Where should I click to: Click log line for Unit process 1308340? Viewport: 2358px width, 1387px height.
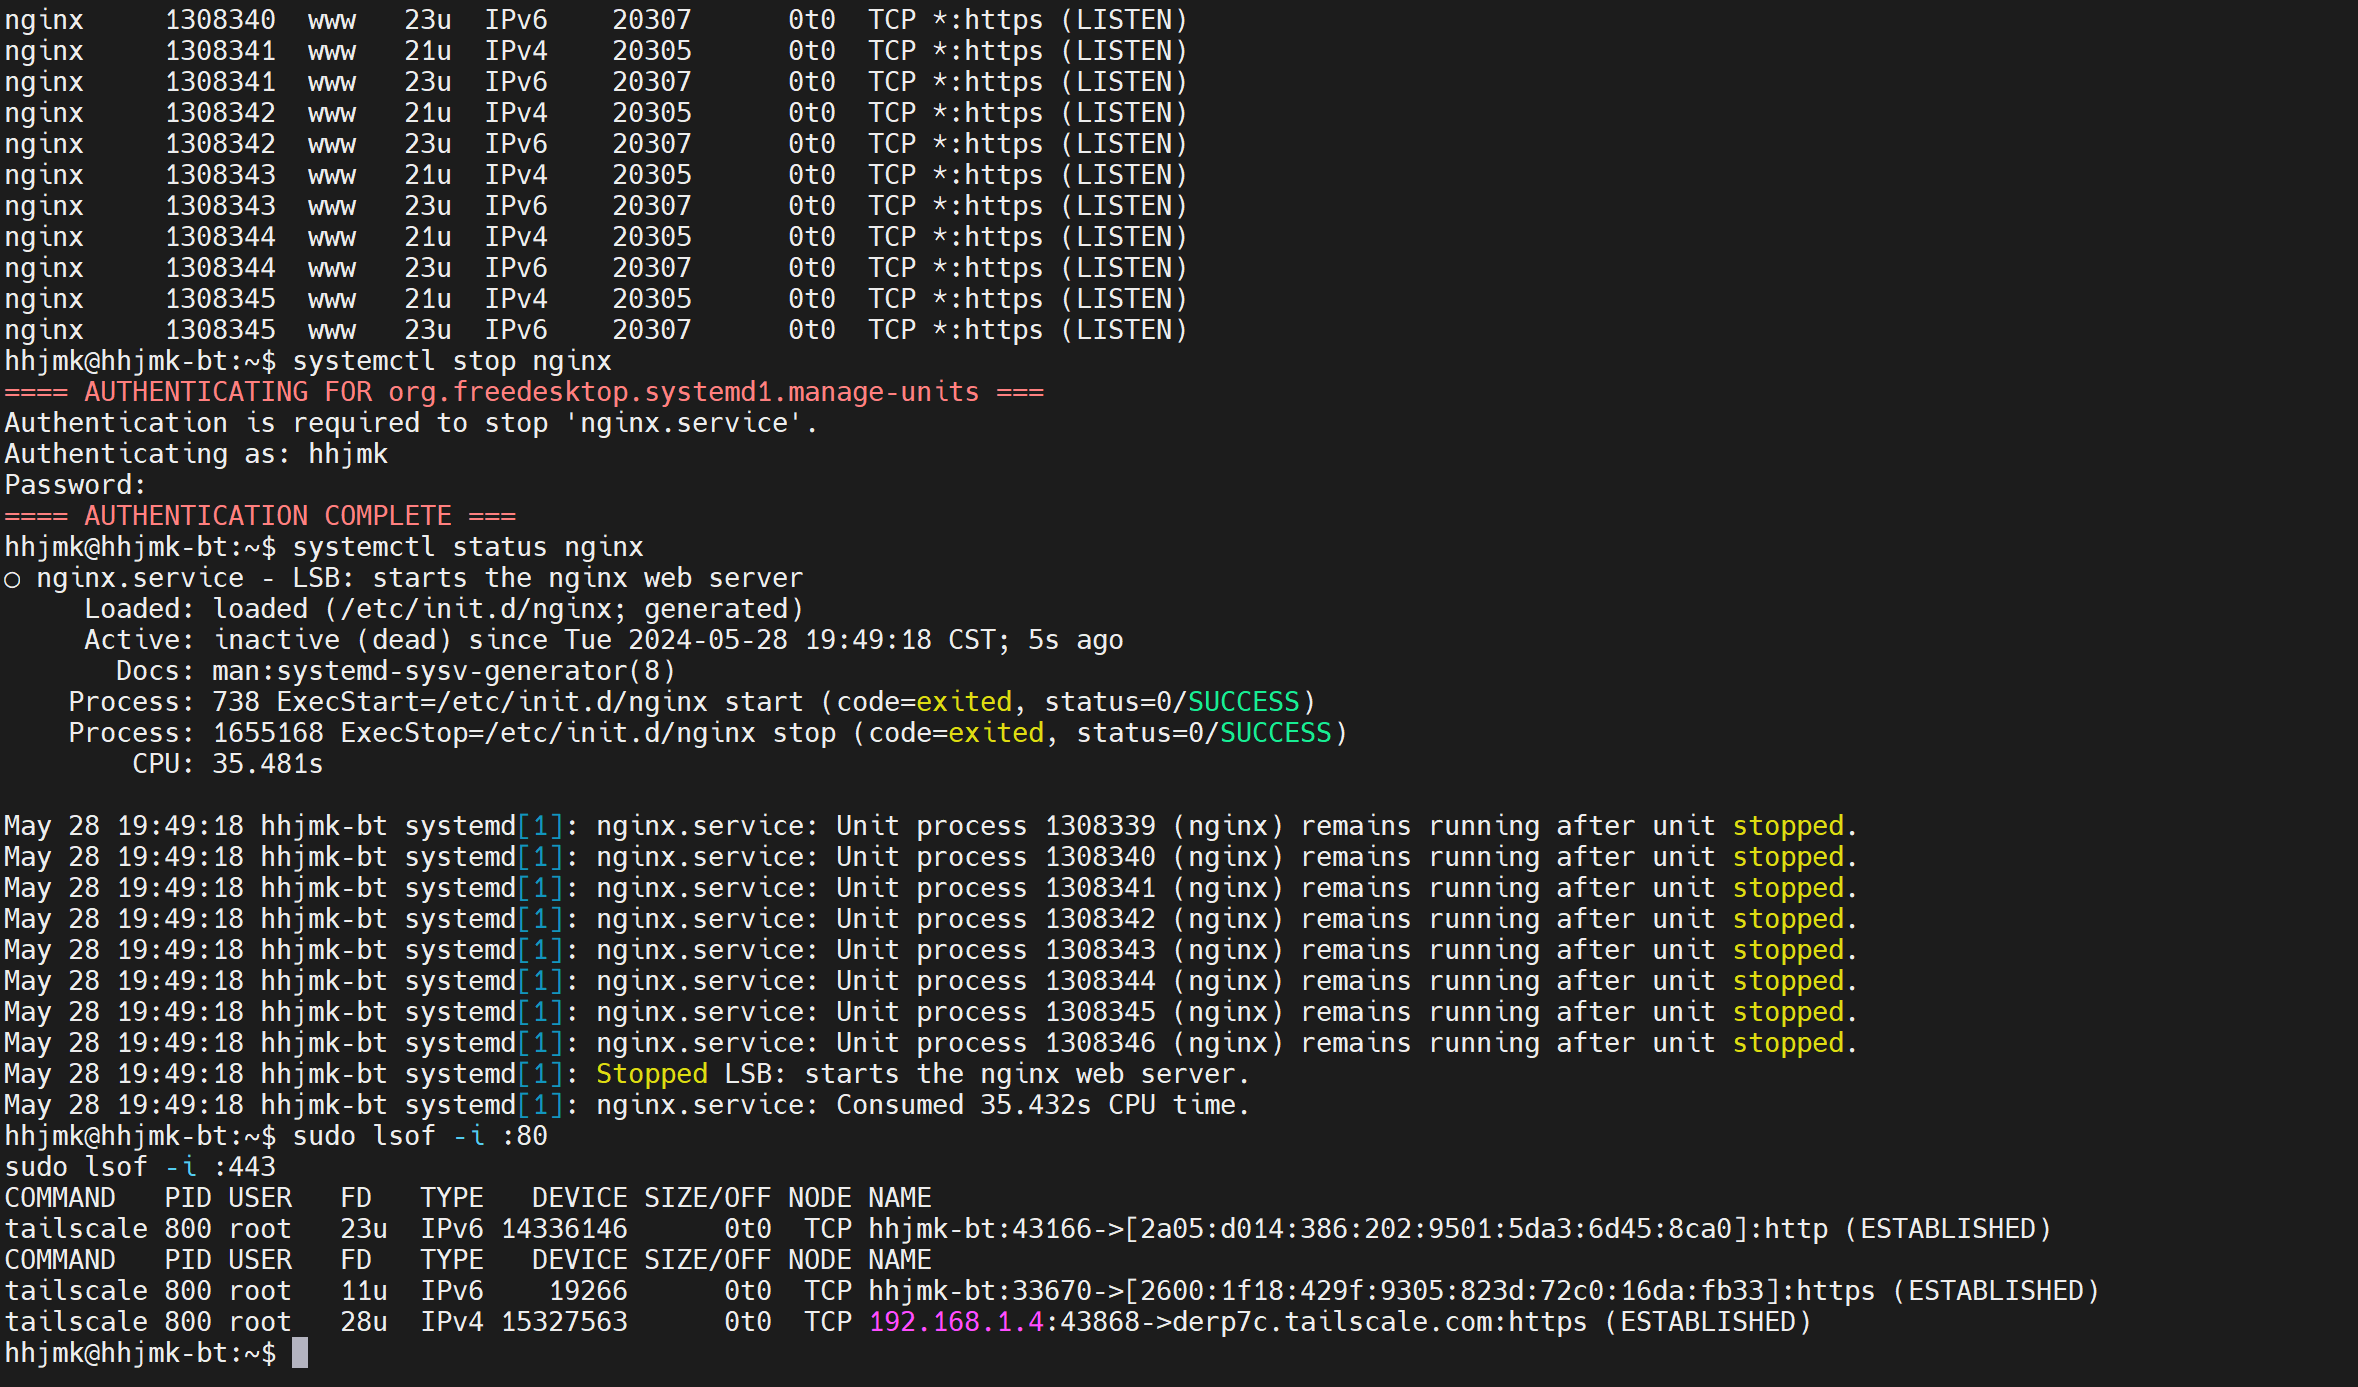(x=931, y=857)
